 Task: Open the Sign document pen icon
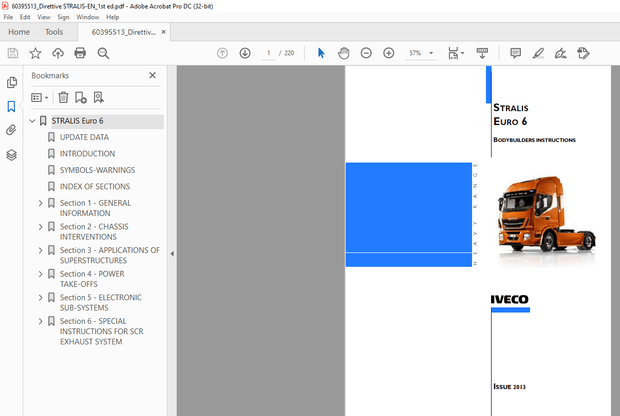point(560,53)
